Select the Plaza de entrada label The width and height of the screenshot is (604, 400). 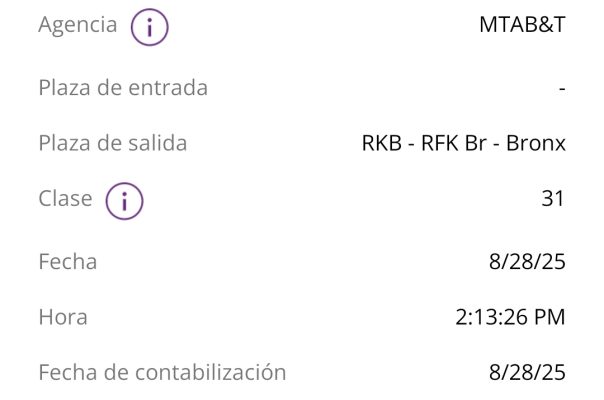coord(123,88)
